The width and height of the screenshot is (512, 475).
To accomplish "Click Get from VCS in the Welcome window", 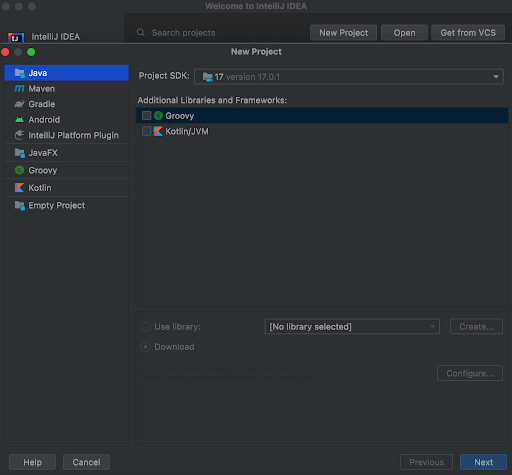I will pos(468,33).
